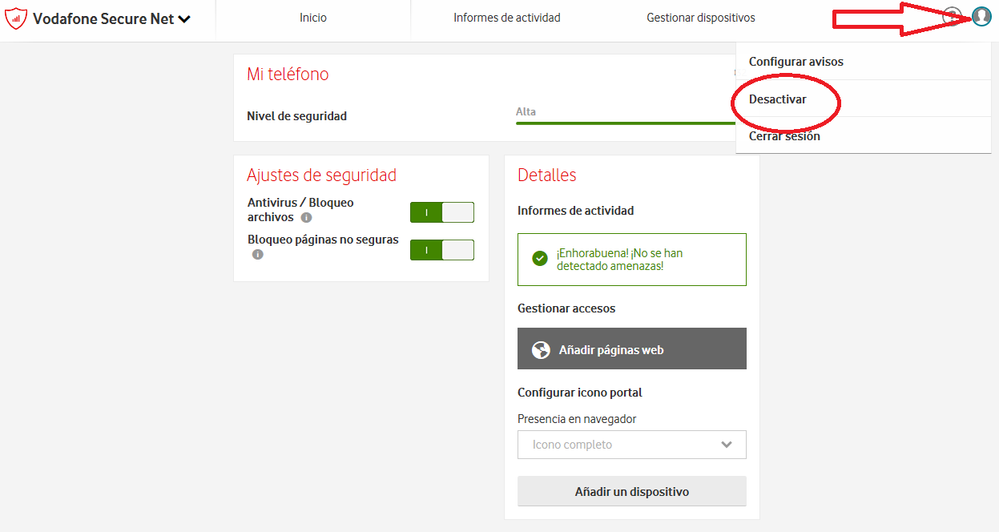Viewport: 999px width, 532px height.
Task: Open the user profile avatar icon
Action: click(981, 17)
